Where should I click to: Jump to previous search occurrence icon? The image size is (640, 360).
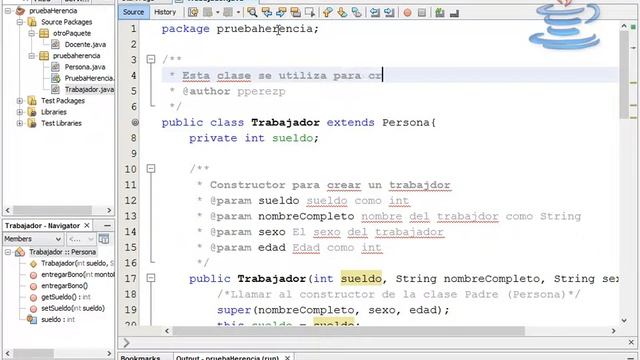click(x=267, y=12)
